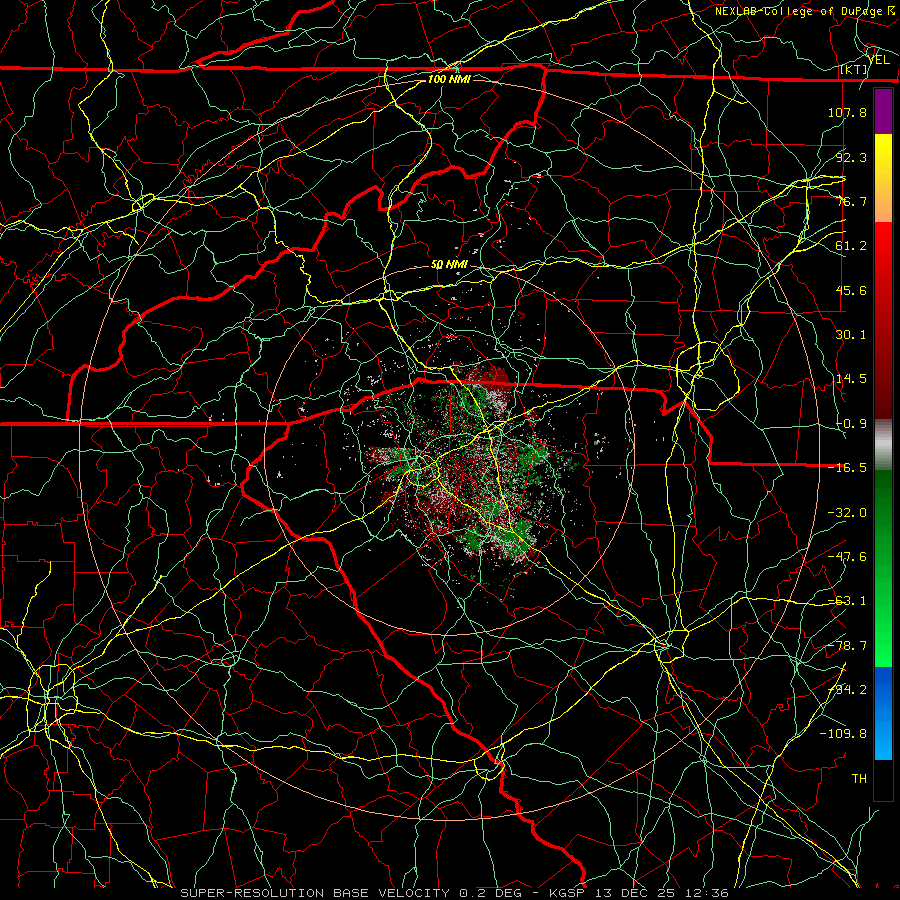
Task: Pick the purple segment of the color bar
Action: pyautogui.click(x=883, y=112)
